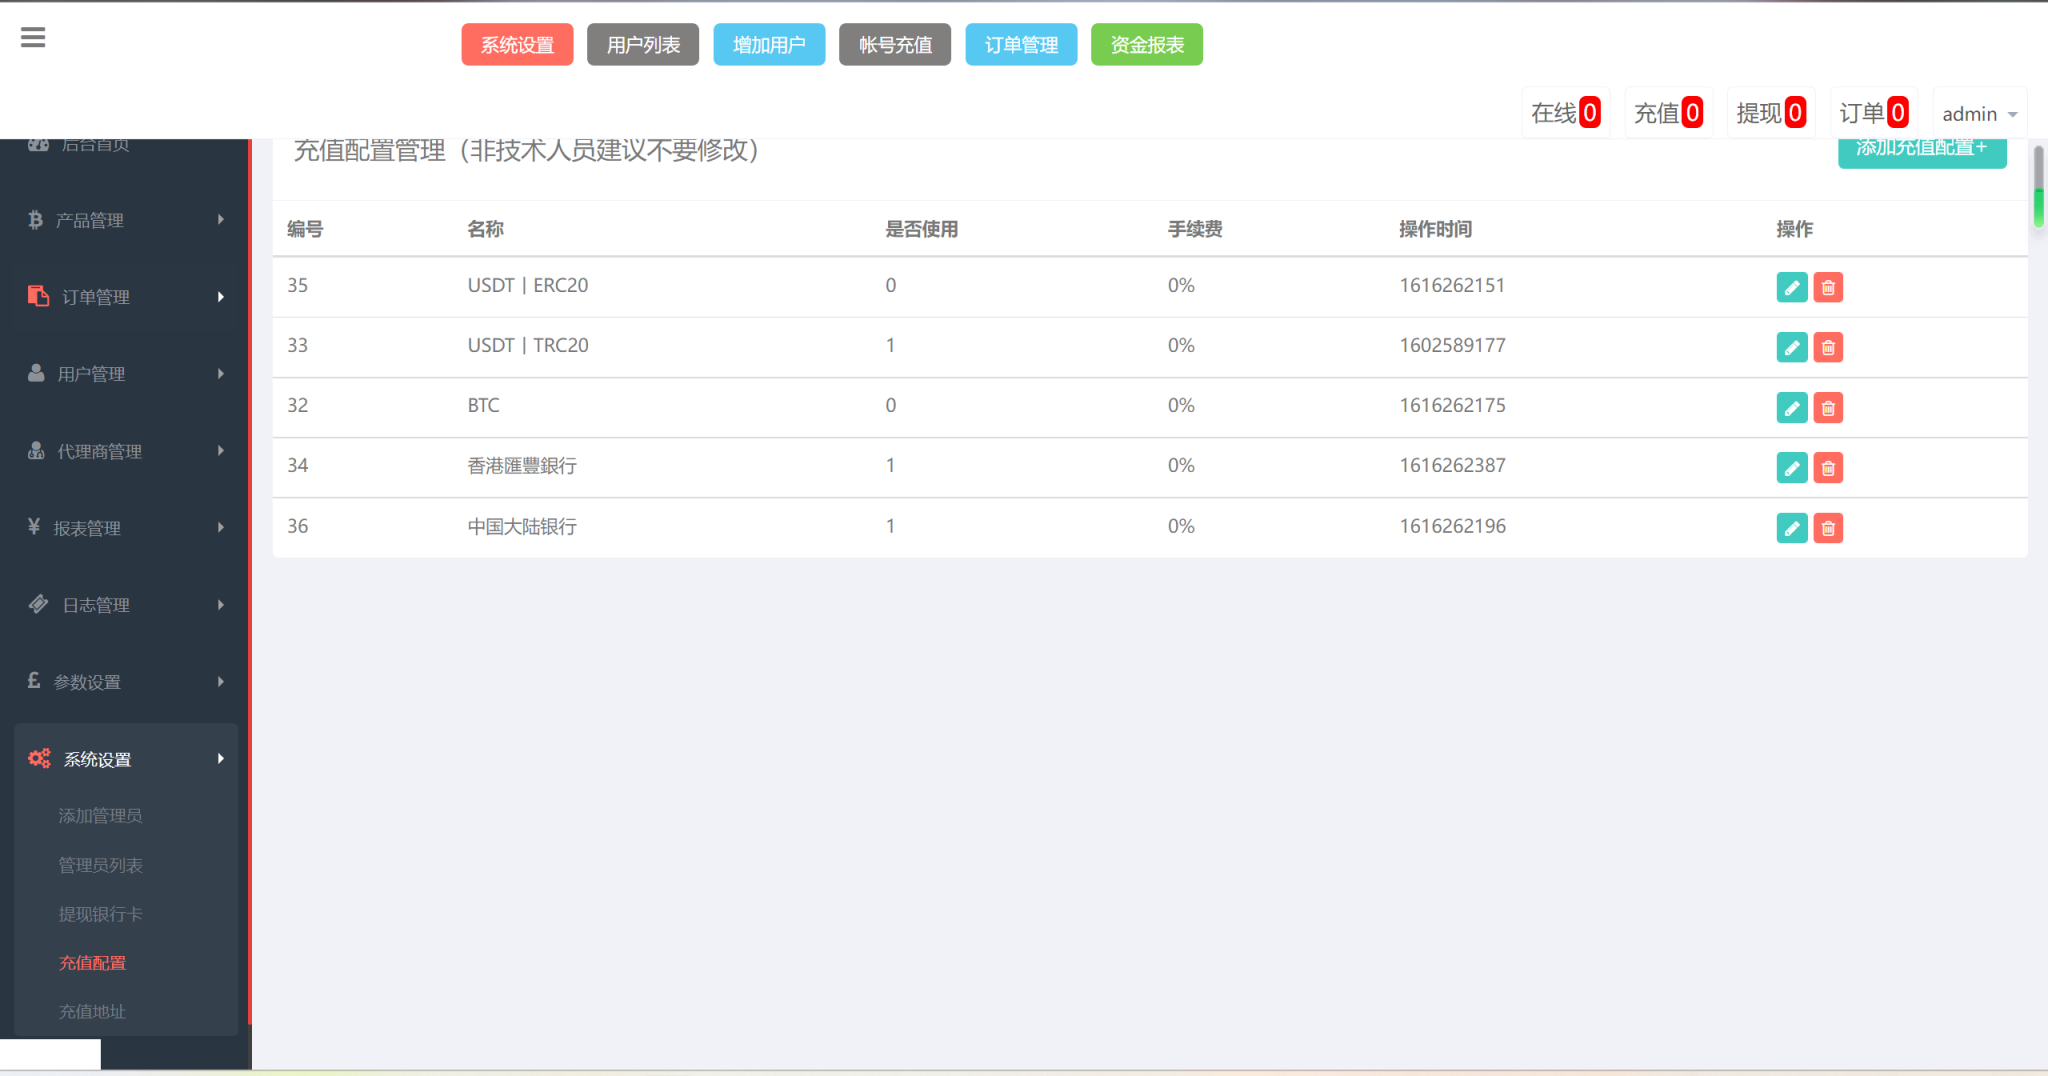Open 充值地址 submenu item

92,1012
